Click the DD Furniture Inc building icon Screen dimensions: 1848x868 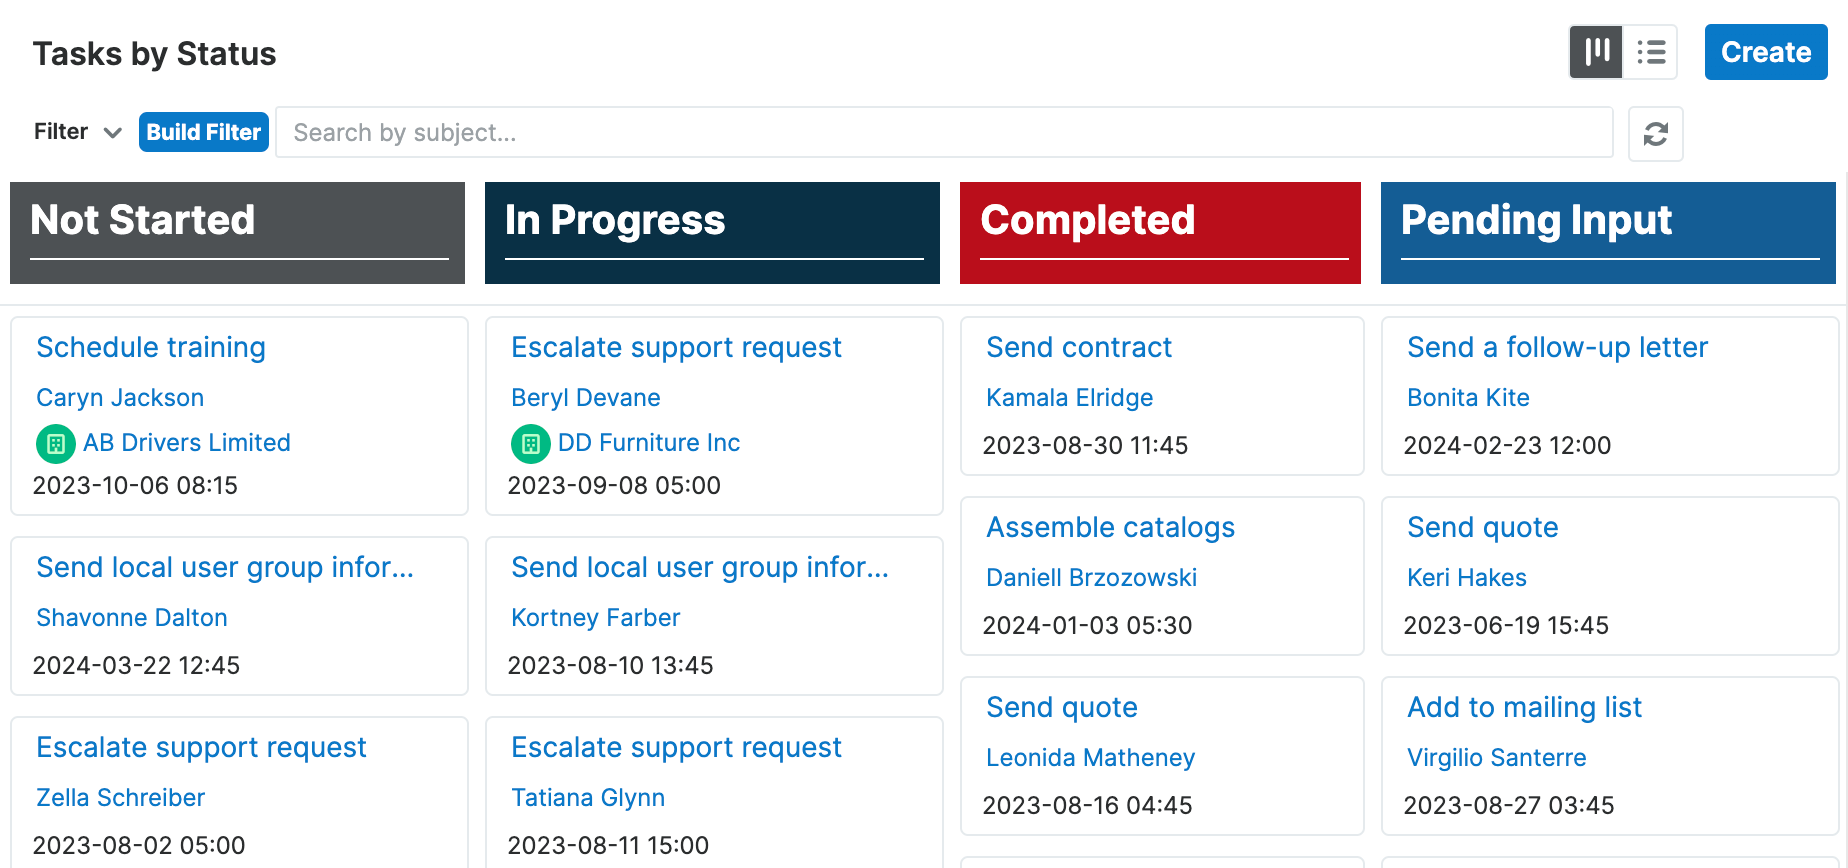(x=531, y=443)
